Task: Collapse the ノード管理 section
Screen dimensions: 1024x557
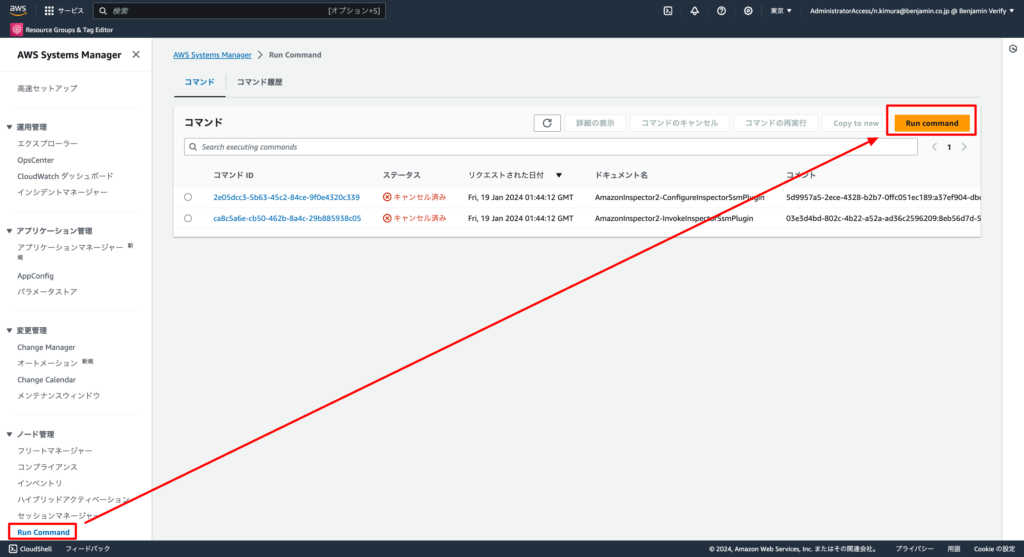Action: click(9, 434)
